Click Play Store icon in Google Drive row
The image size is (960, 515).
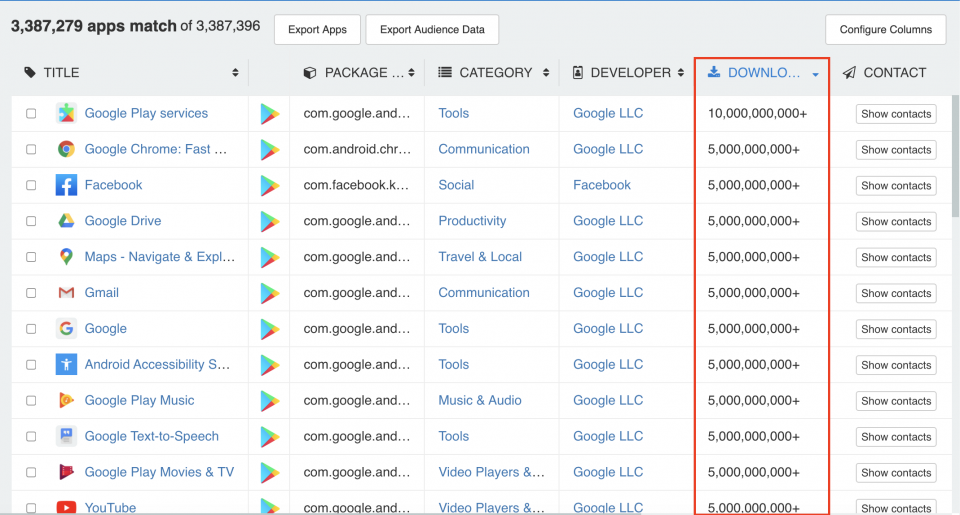(269, 221)
